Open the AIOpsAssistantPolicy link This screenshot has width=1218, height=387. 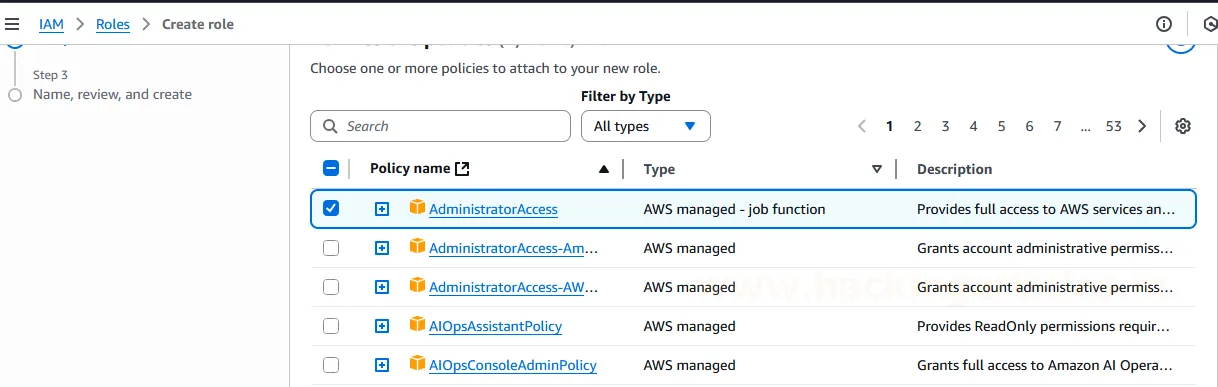[495, 326]
